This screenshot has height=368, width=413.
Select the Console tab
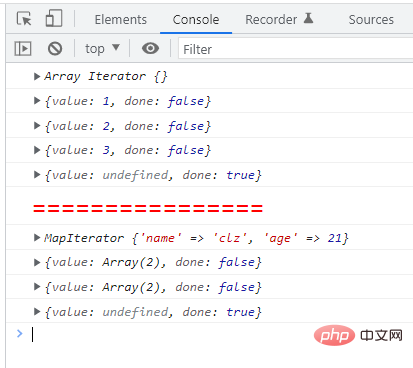coord(196,19)
